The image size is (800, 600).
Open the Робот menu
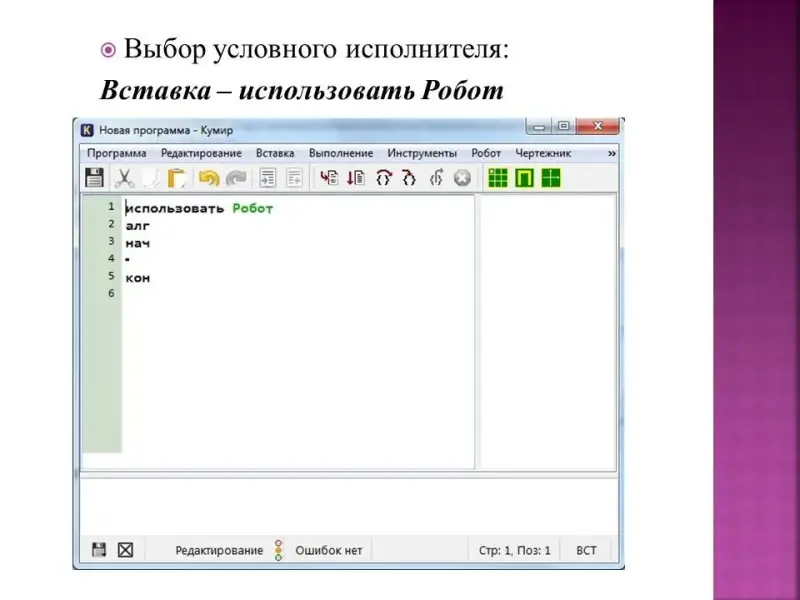pyautogui.click(x=486, y=153)
